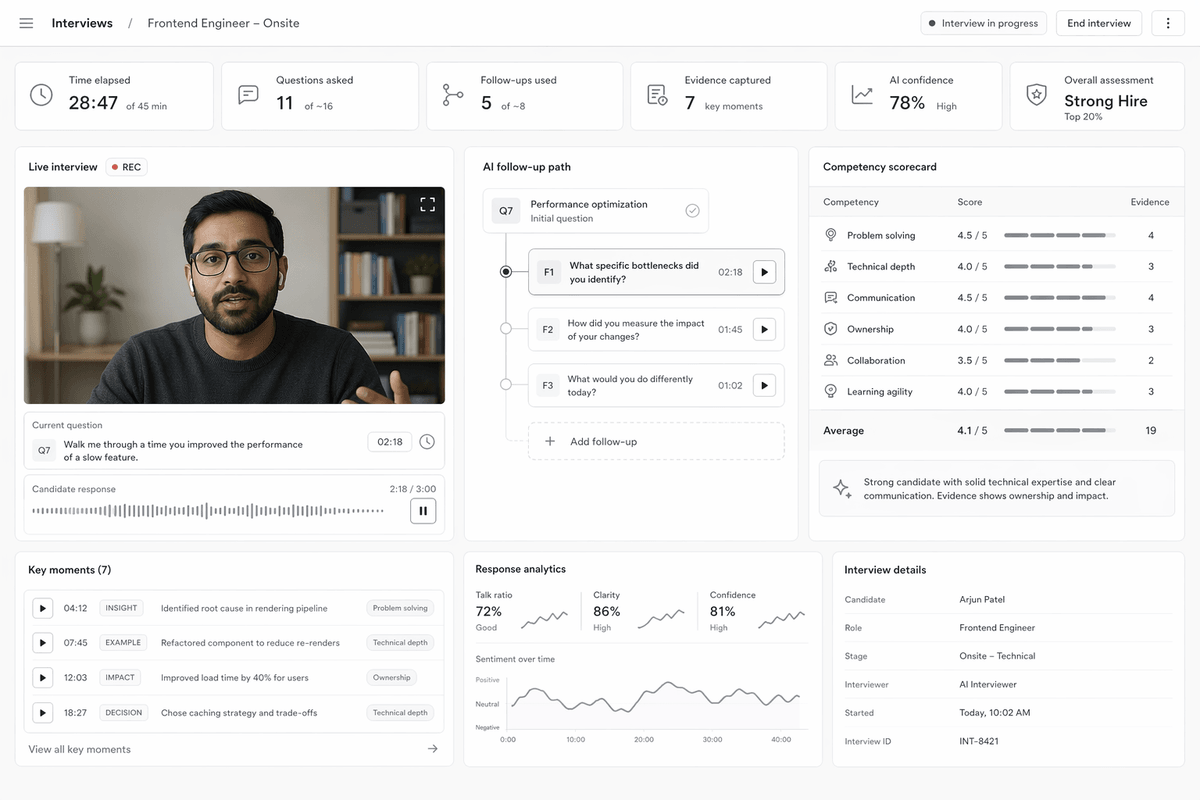Viewport: 1200px width, 800px height.
Task: Click the Overall assessment shield icon
Action: pos(1037,95)
